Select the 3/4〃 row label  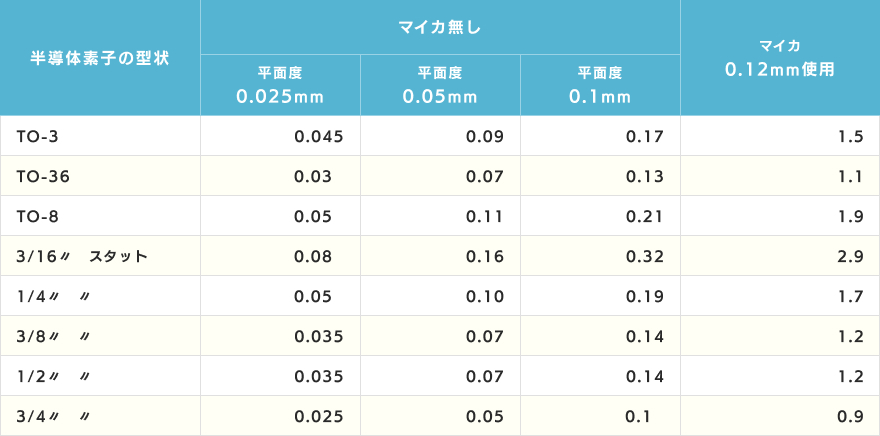53,416
